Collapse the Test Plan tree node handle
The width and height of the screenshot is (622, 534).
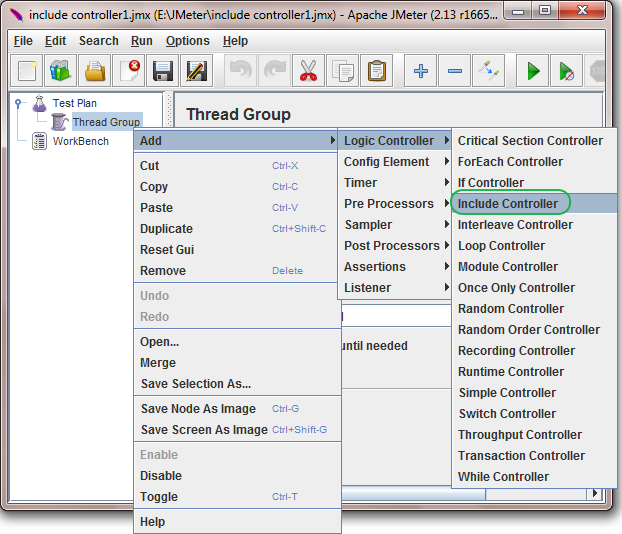18,104
